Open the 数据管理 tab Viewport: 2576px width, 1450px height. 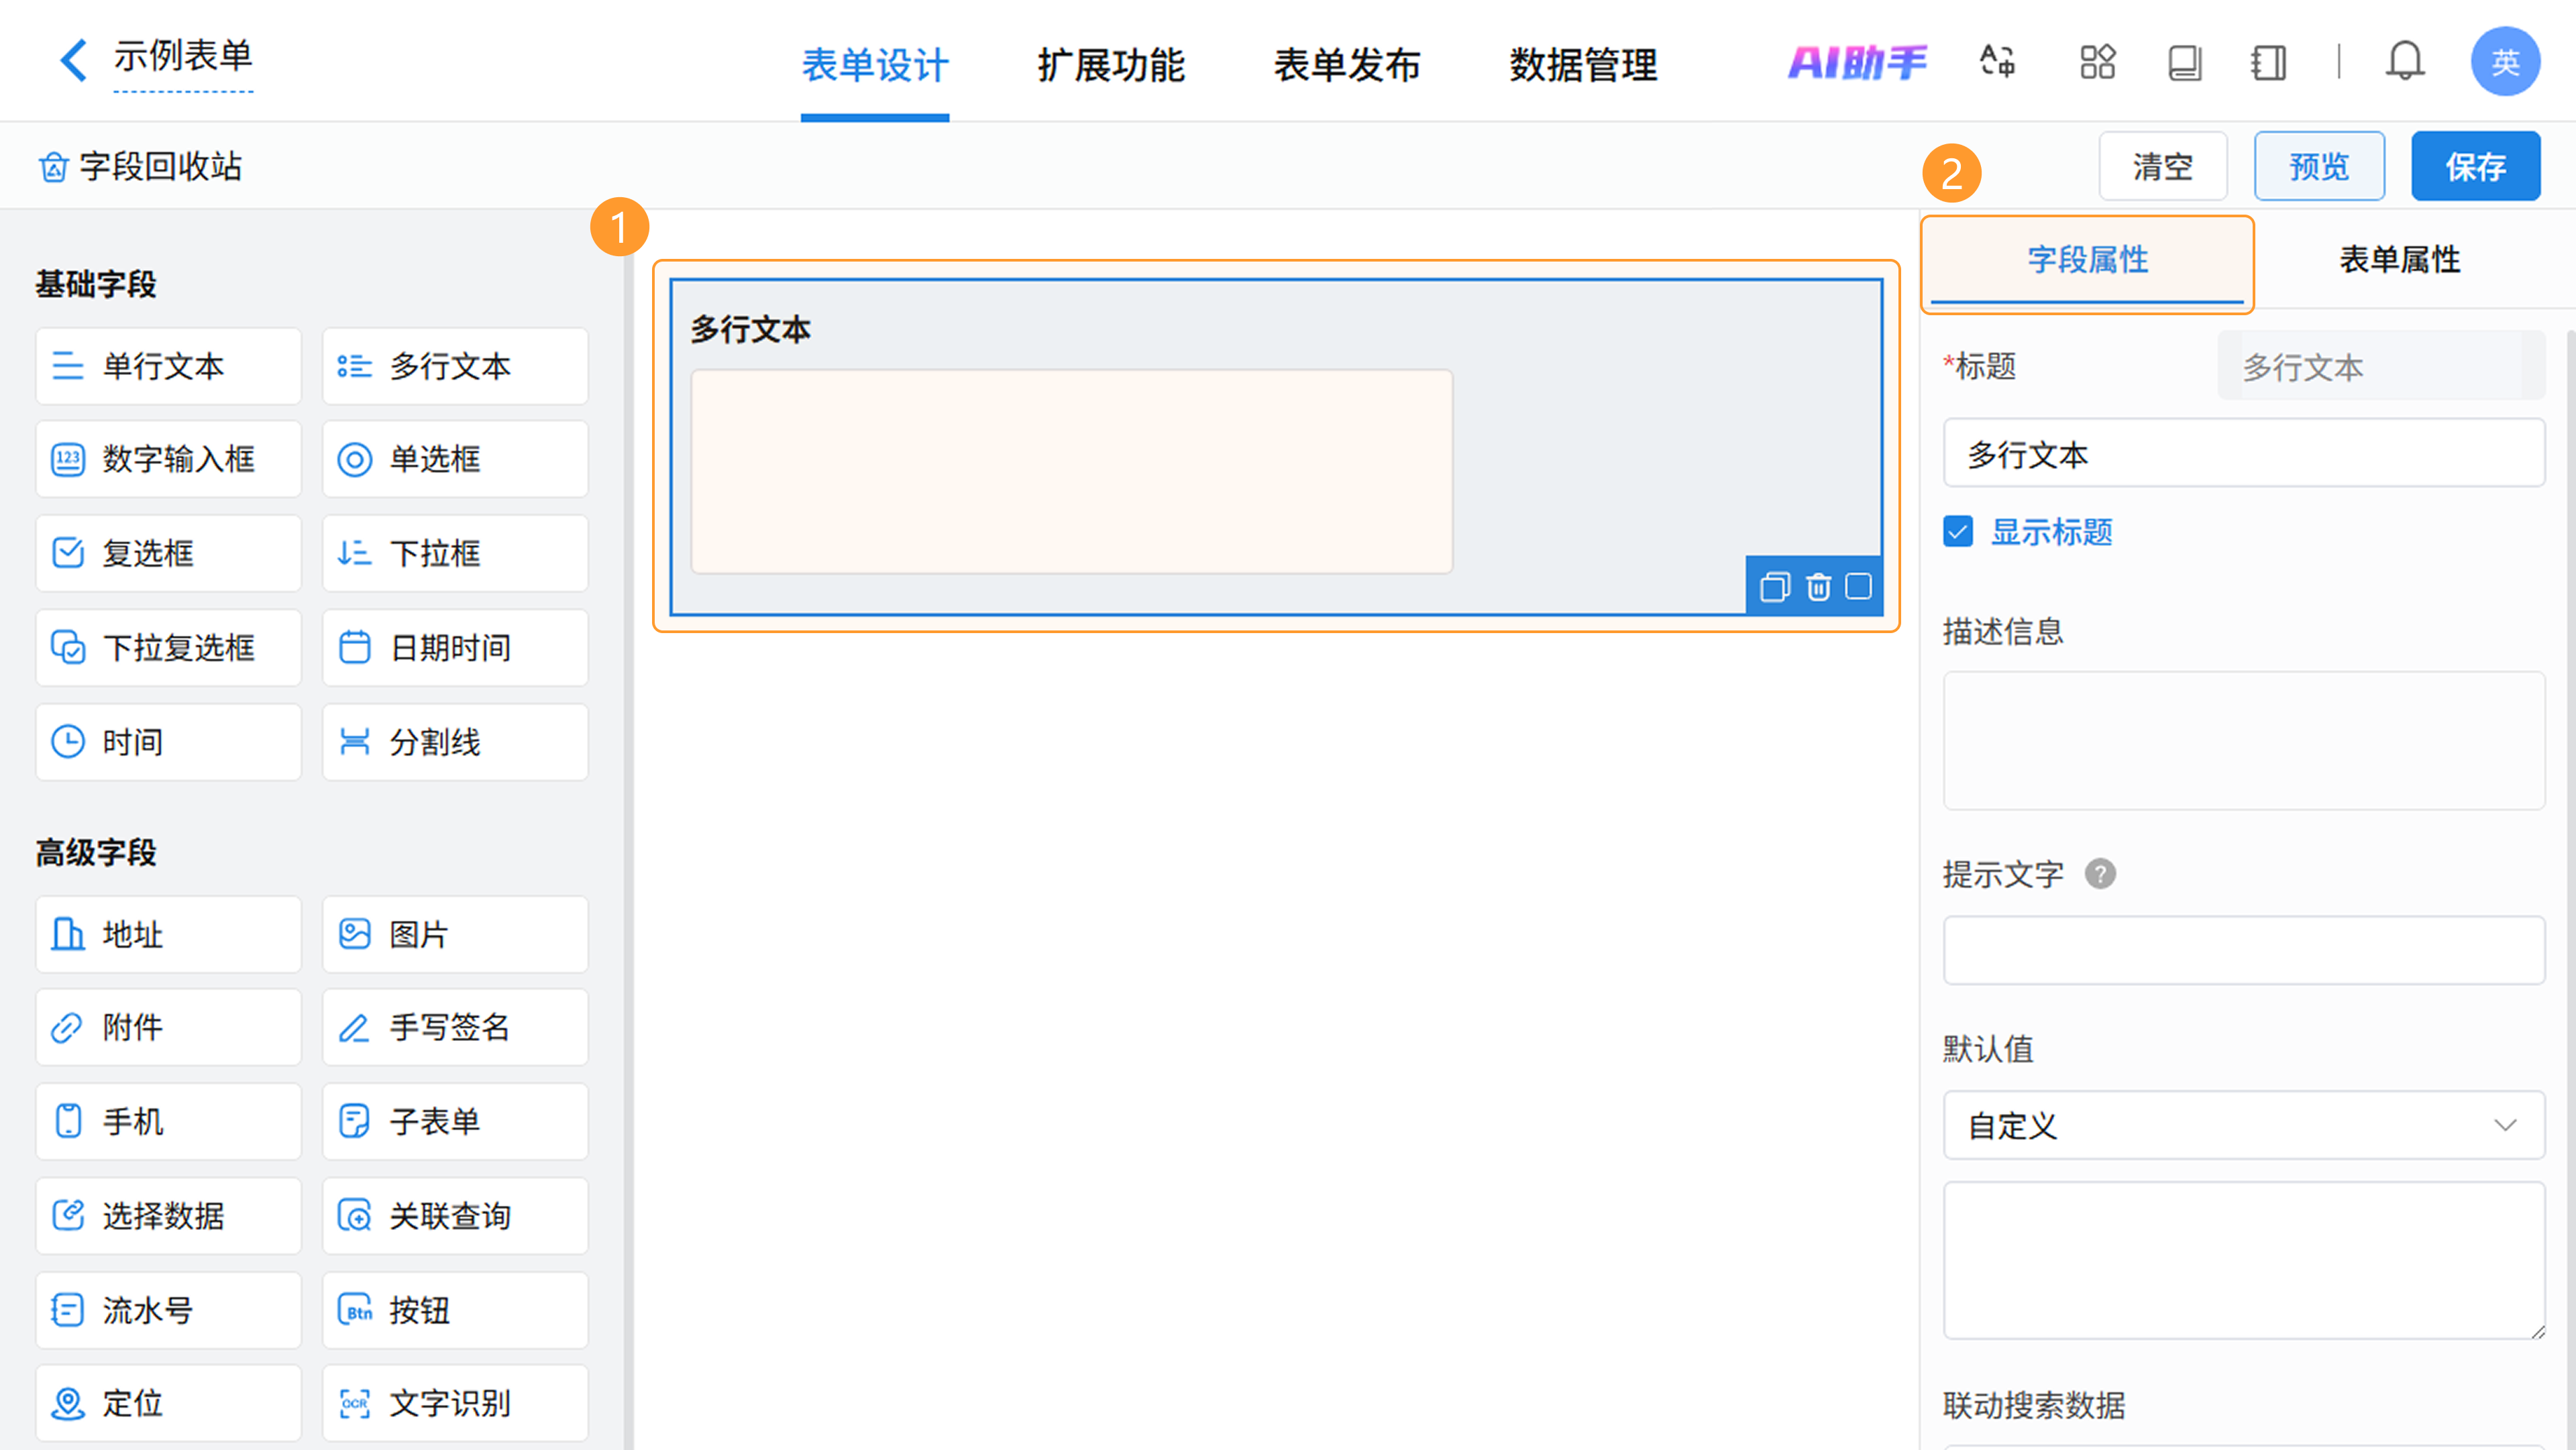pyautogui.click(x=1583, y=66)
